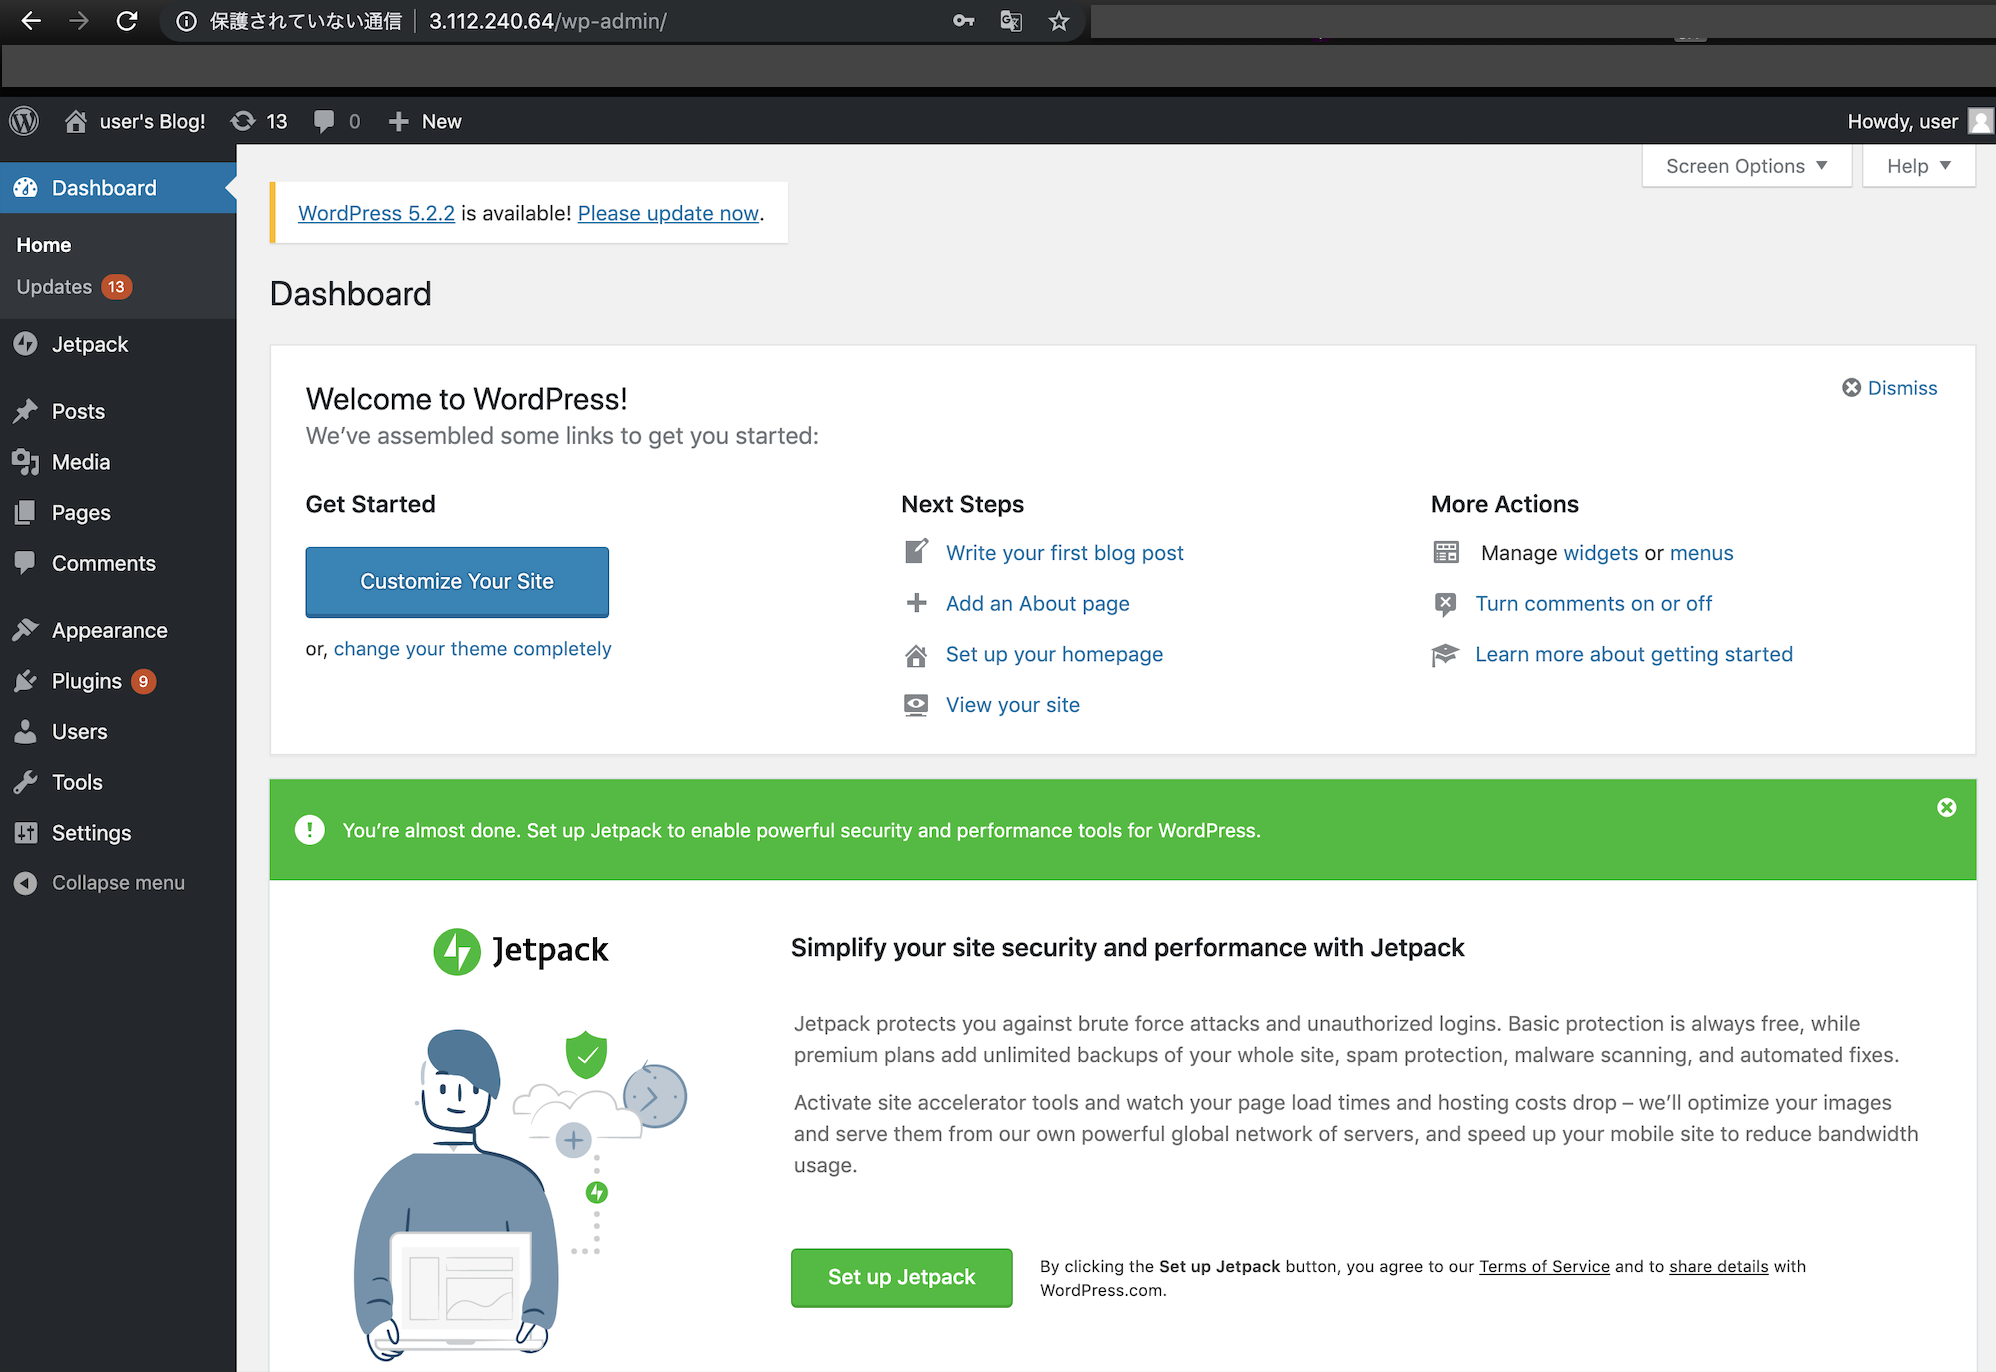Click the WordPress logo in admin bar
This screenshot has height=1372, width=1996.
point(24,121)
